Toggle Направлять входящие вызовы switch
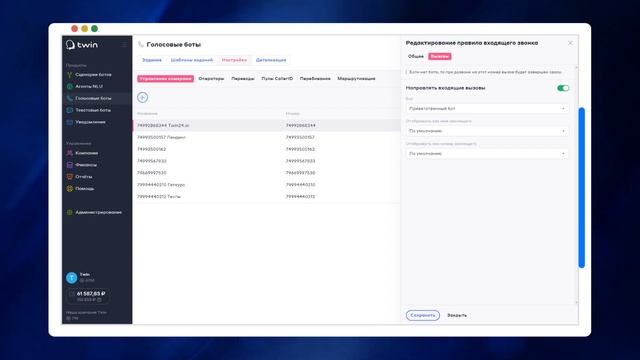Image resolution: width=640 pixels, height=360 pixels. click(x=563, y=88)
